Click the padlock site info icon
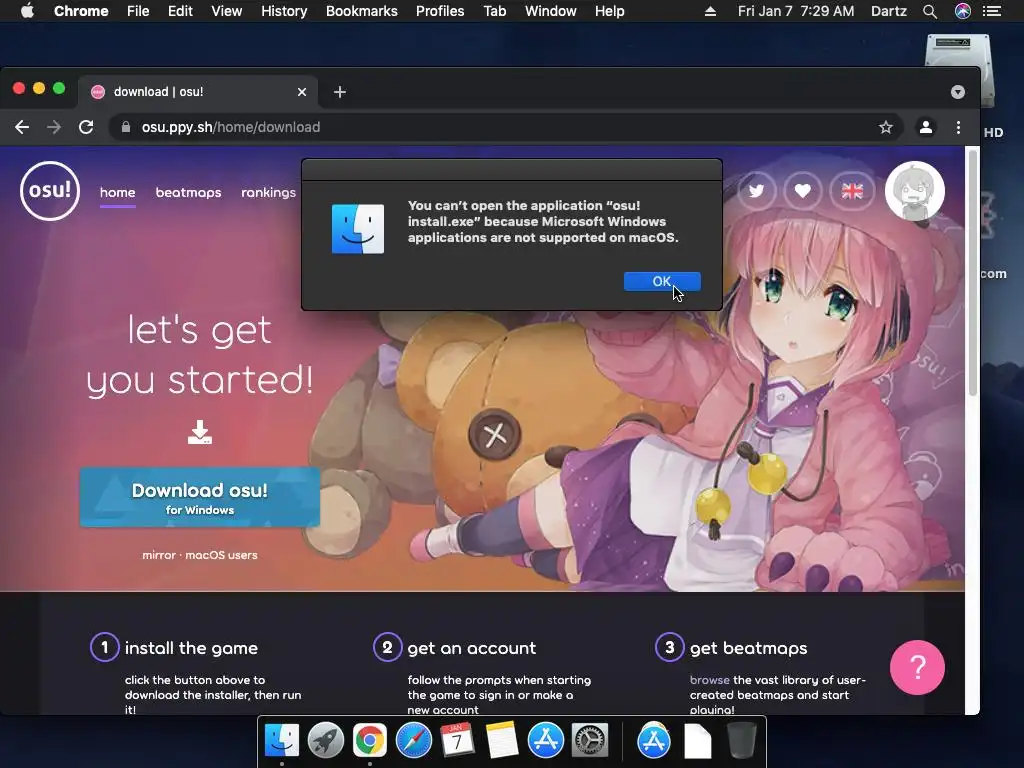The height and width of the screenshot is (768, 1024). point(125,127)
